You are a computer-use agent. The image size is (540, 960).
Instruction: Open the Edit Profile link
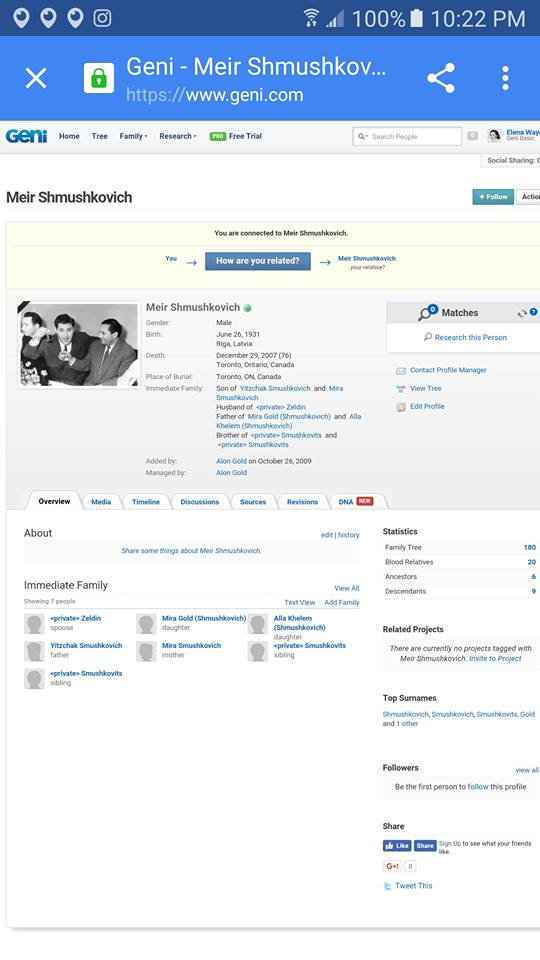pos(427,406)
